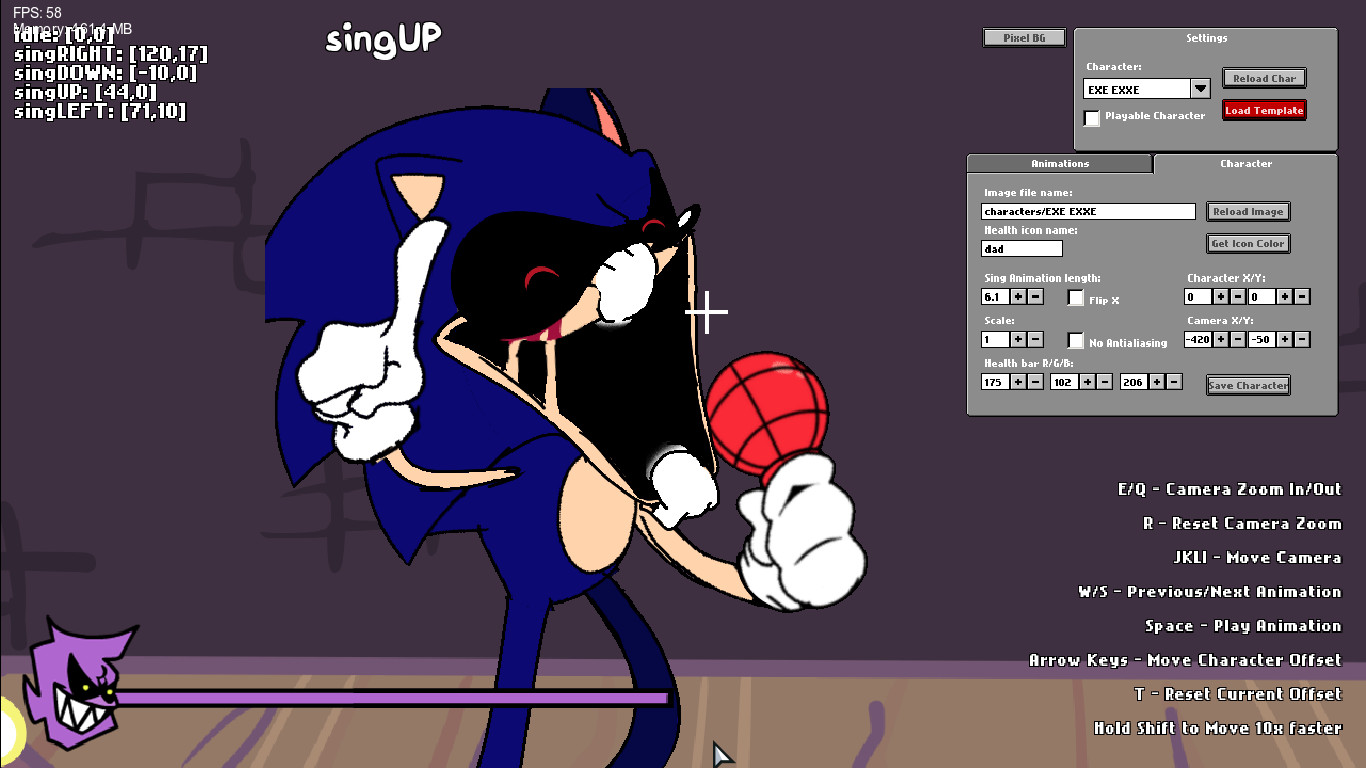Increase Camera Y with its plus button
1366x768 pixels.
click(1285, 340)
